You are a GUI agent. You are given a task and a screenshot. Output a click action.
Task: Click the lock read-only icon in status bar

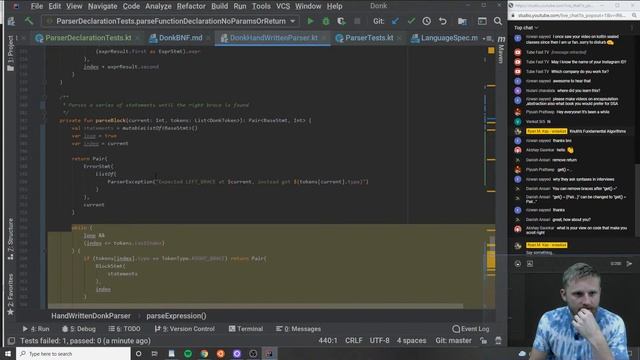[483, 340]
